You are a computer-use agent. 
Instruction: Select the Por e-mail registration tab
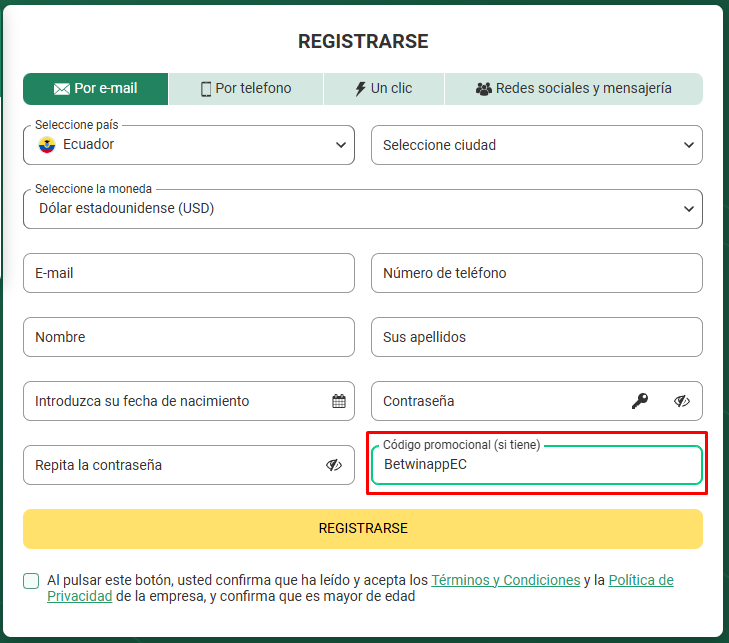tap(96, 89)
